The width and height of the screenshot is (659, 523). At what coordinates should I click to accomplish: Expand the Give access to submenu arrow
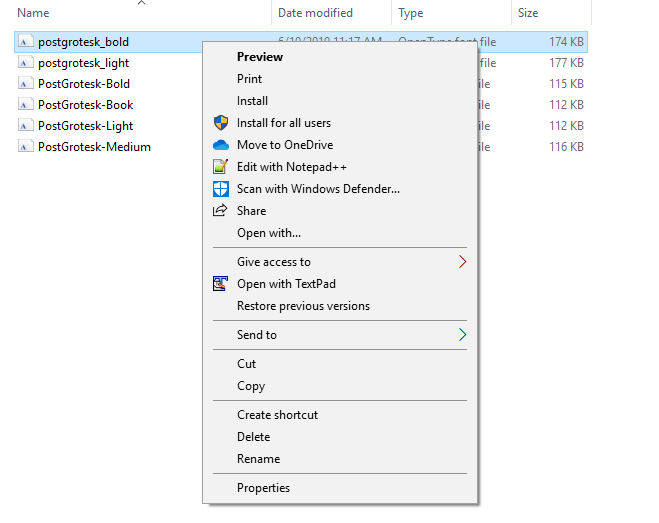click(x=462, y=262)
